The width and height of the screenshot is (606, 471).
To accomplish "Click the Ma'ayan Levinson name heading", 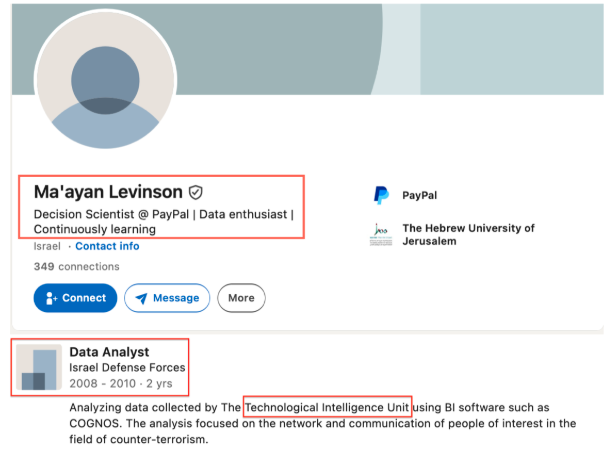I will [x=108, y=192].
